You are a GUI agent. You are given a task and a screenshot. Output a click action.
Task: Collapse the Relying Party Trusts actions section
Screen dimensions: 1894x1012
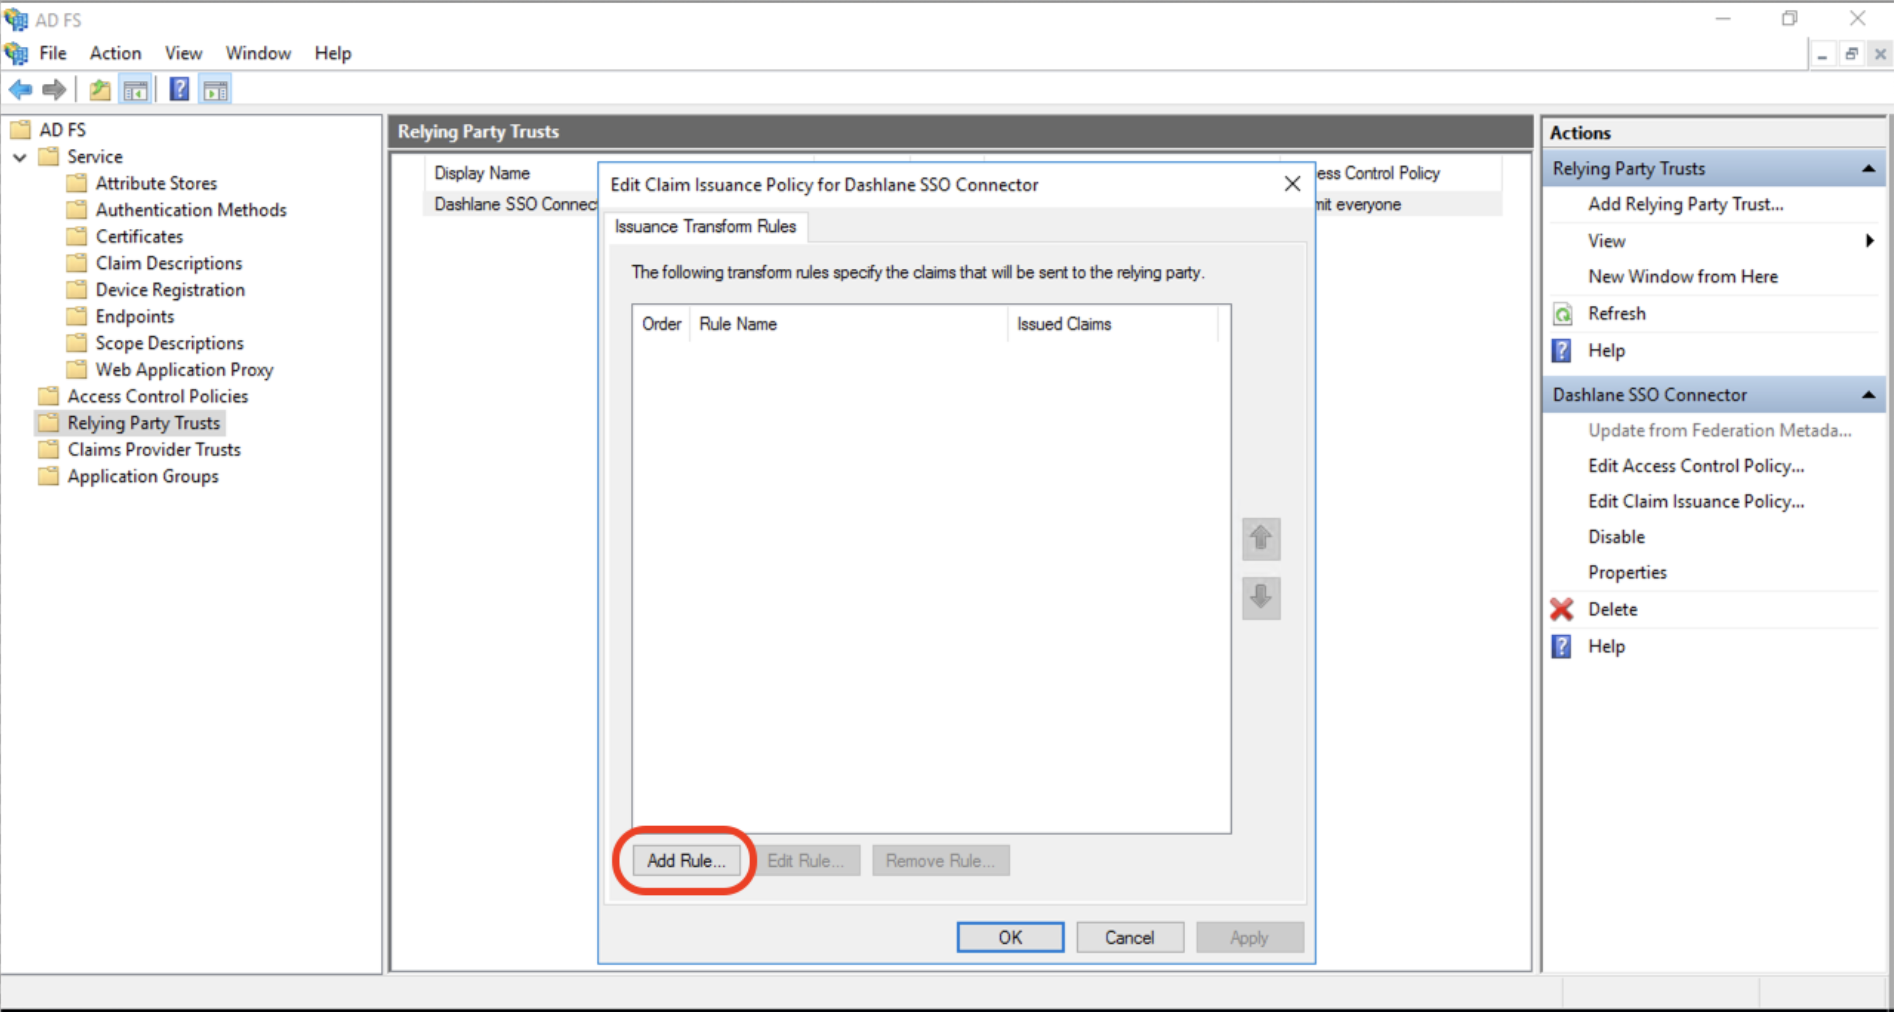(1868, 169)
